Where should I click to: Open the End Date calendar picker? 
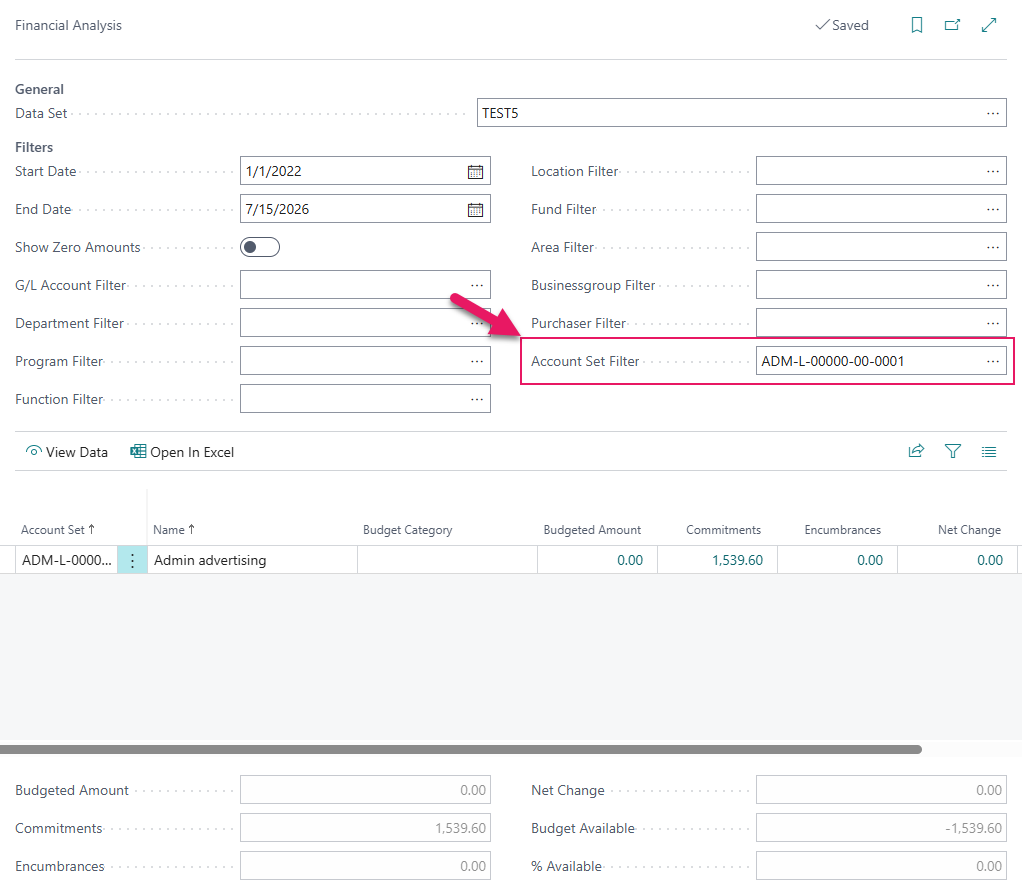(475, 209)
